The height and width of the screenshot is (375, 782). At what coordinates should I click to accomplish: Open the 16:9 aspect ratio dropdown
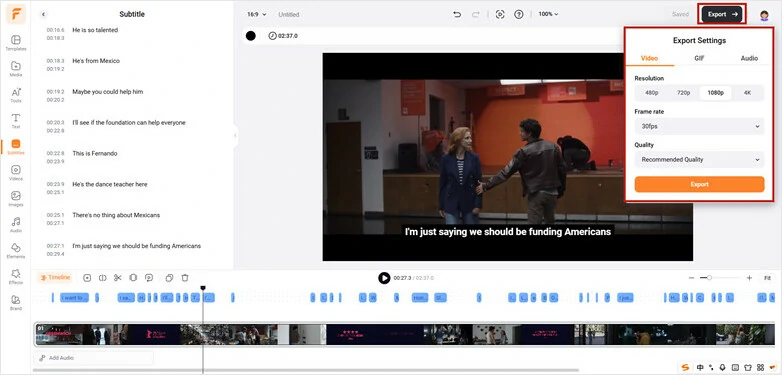coord(257,14)
